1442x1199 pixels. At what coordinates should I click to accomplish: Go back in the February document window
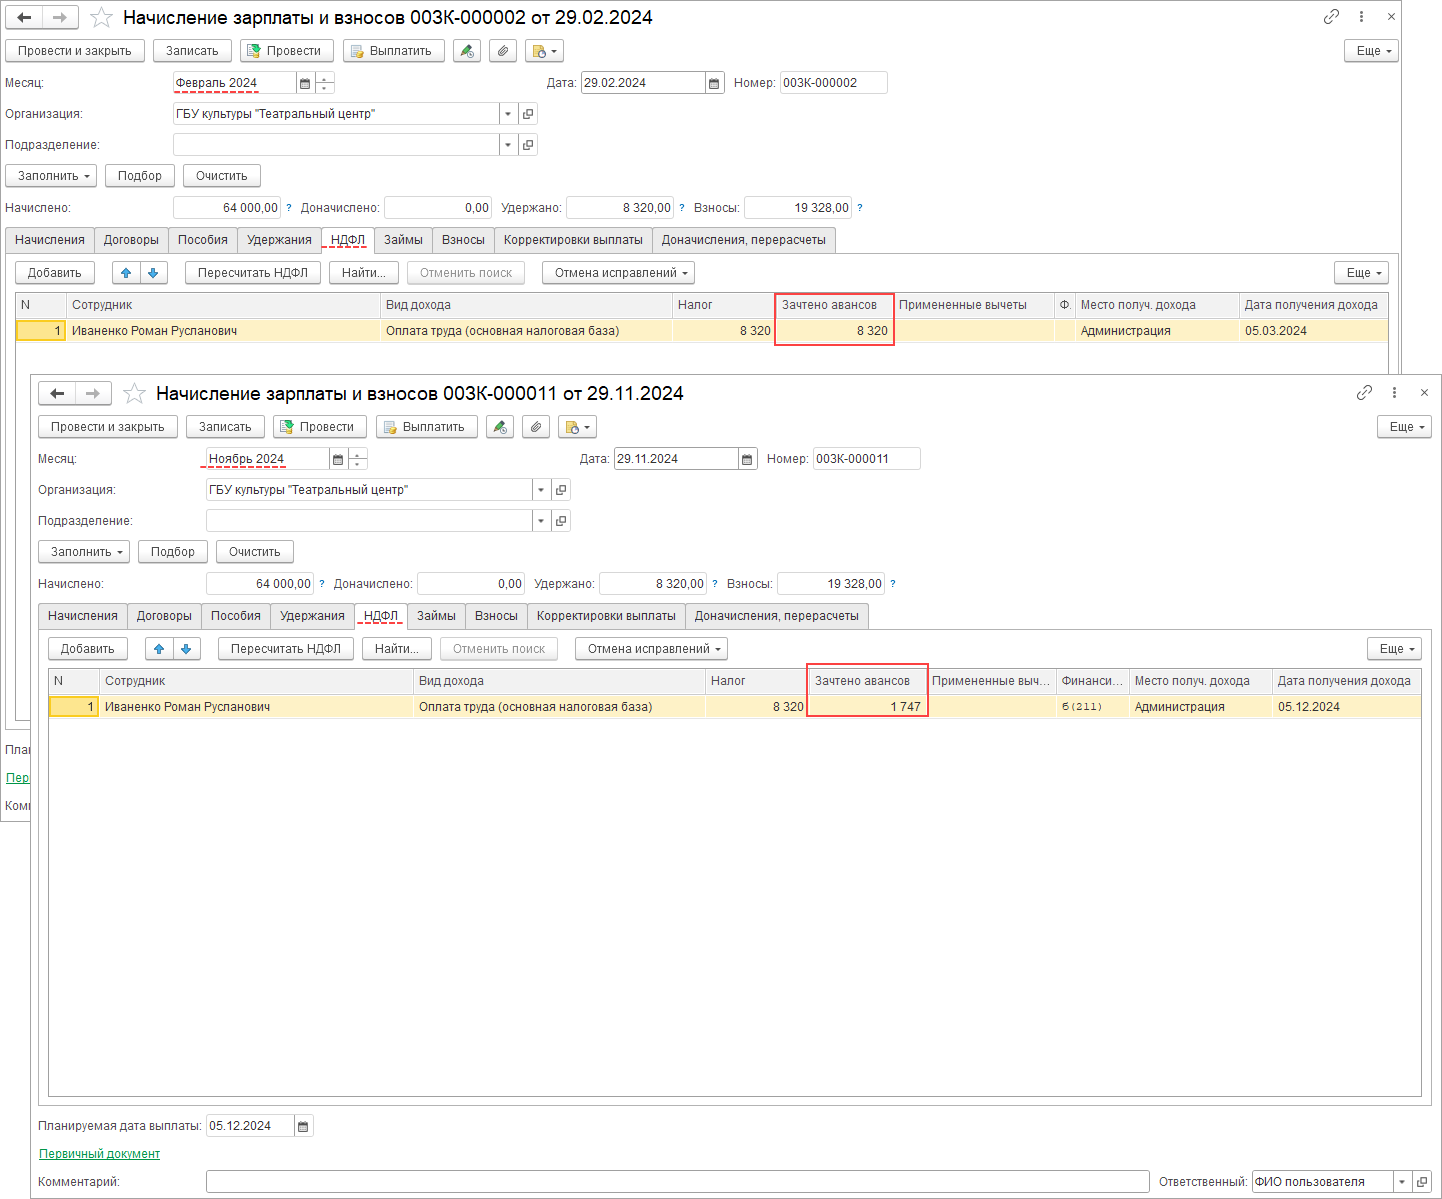24,17
